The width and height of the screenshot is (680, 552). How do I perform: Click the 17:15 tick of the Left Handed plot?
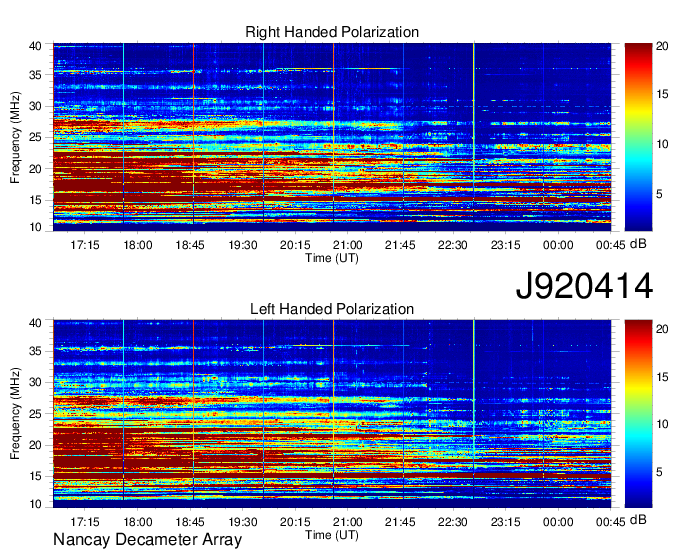point(85,522)
